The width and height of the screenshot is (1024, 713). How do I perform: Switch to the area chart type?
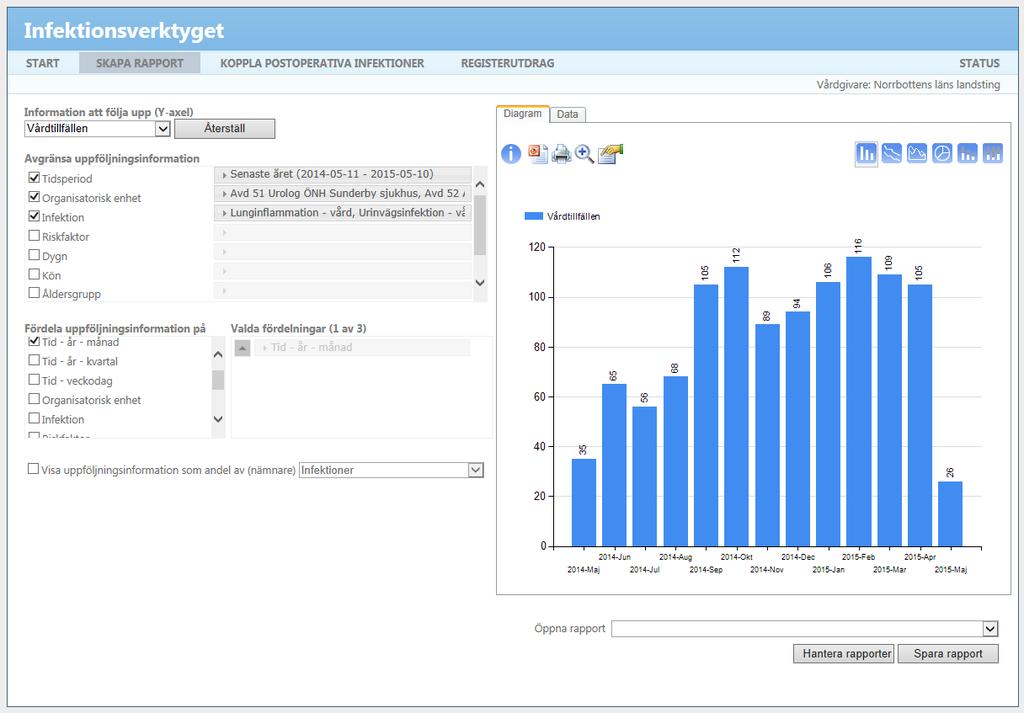pyautogui.click(x=917, y=153)
